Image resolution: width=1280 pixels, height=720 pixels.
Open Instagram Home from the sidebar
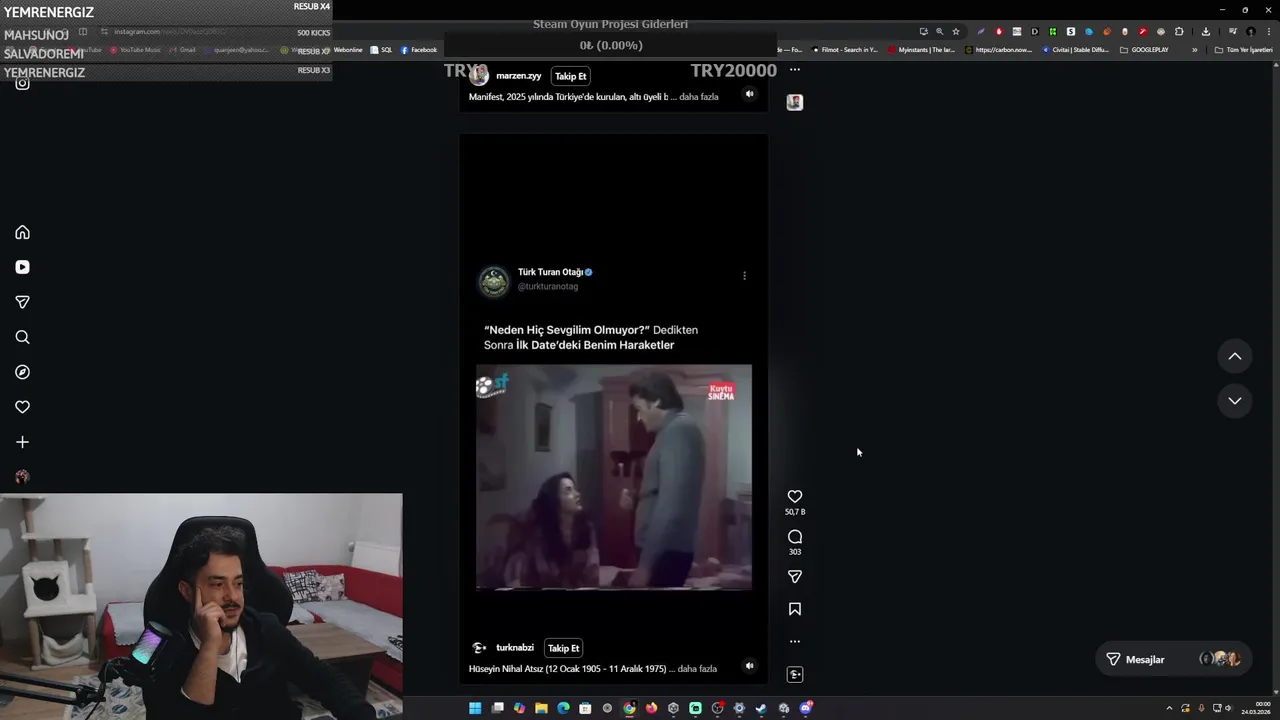pos(22,232)
